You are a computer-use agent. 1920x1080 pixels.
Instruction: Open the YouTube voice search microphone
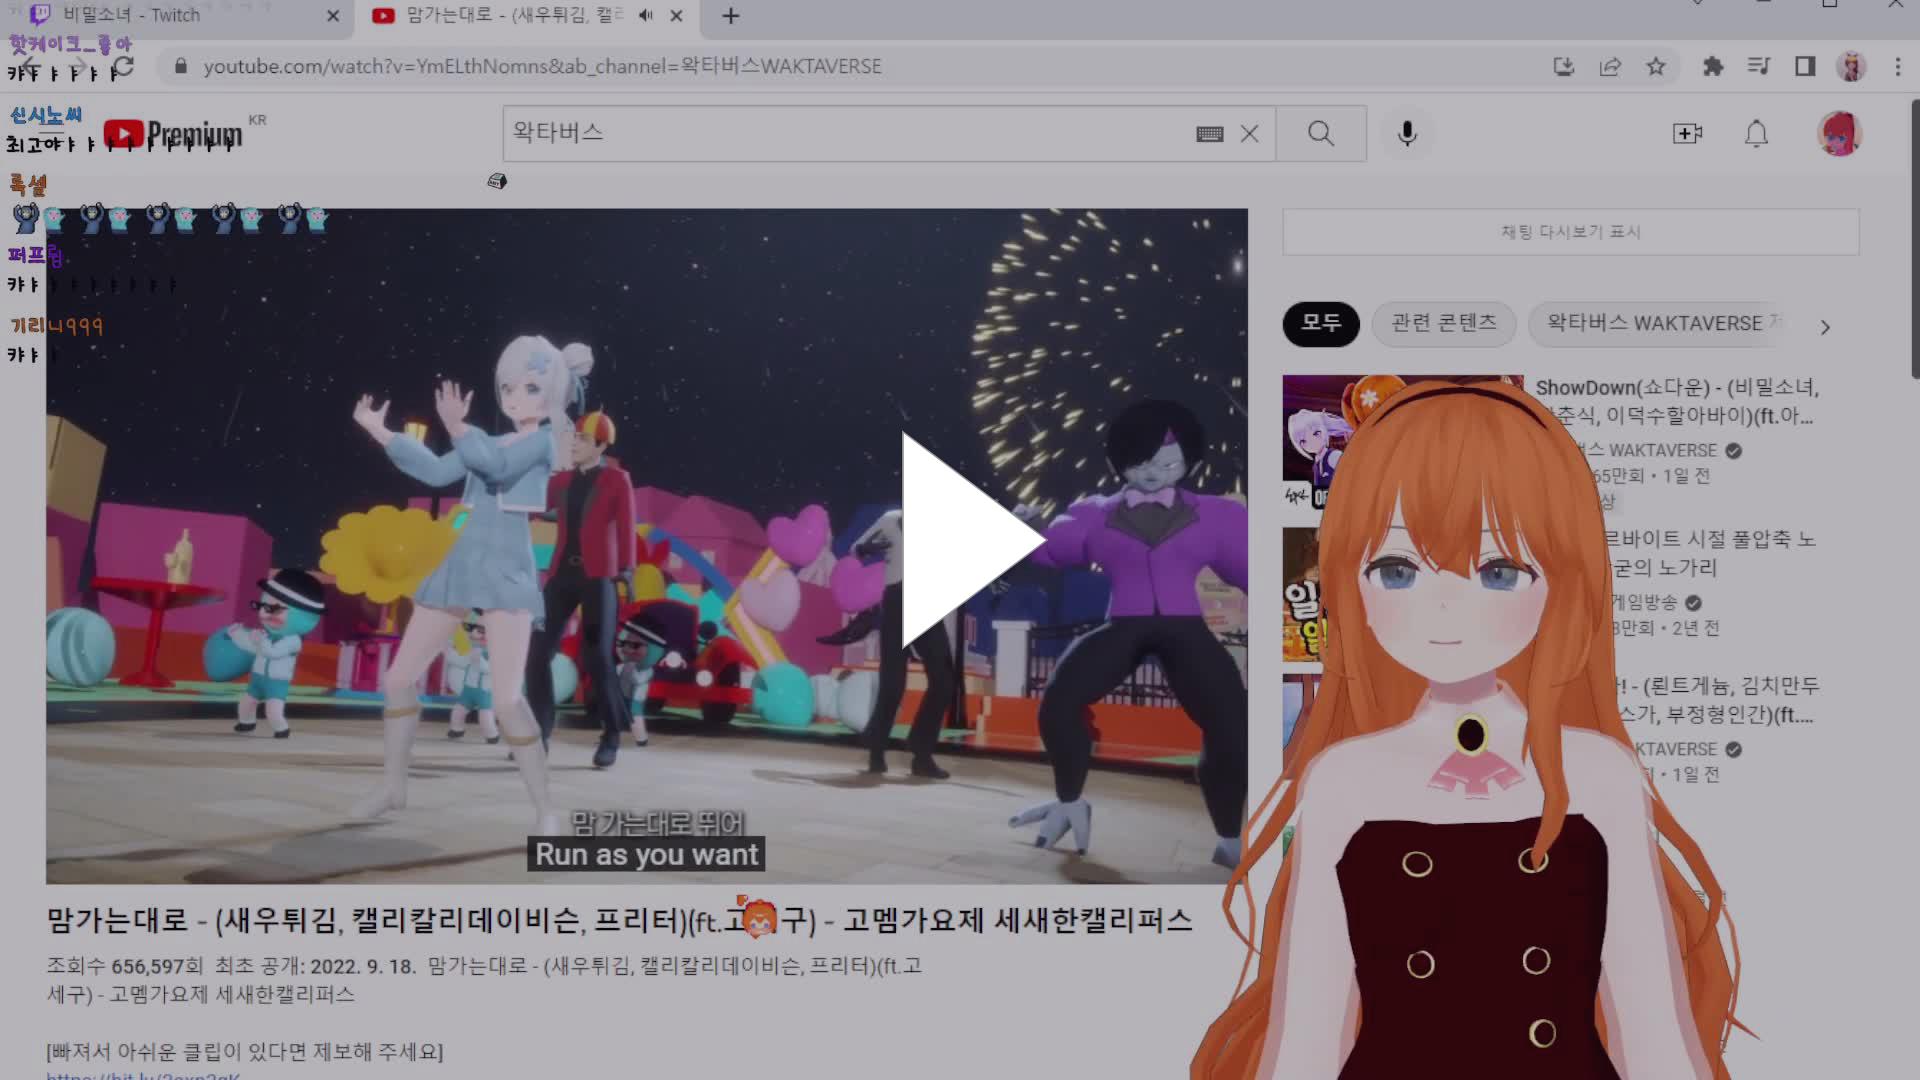tap(1407, 133)
